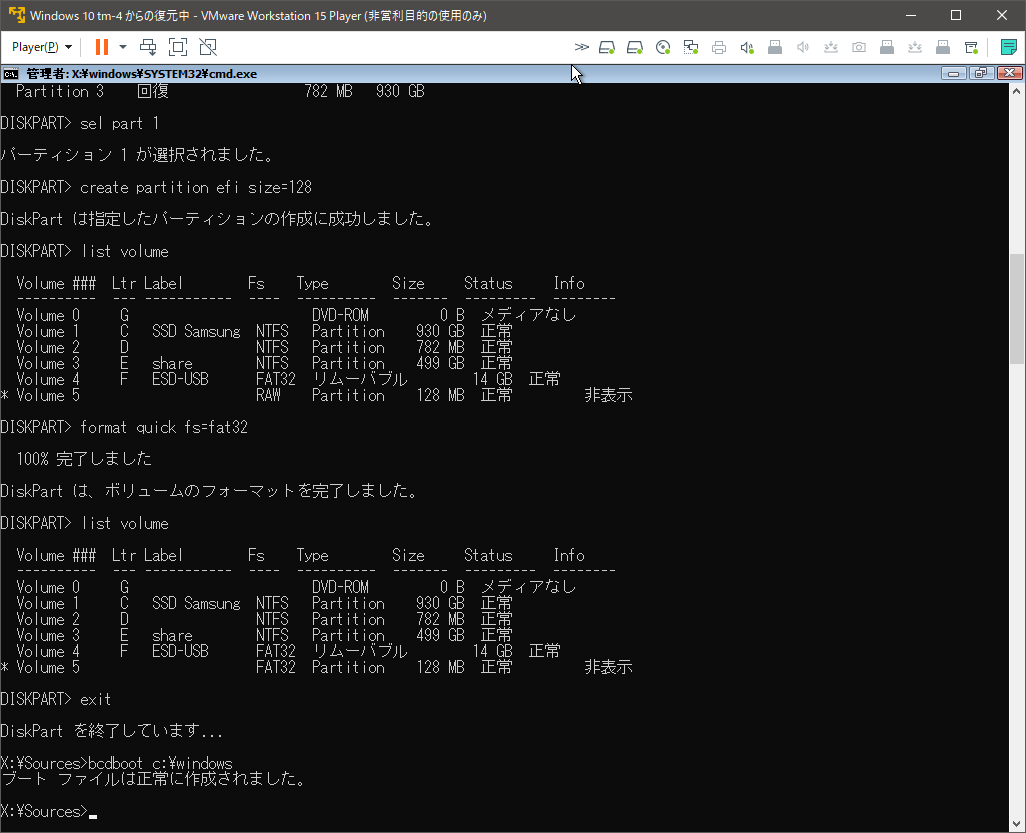Image resolution: width=1026 pixels, height=833 pixels.
Task: Minimize the cmd.exe console window
Action: (x=953, y=73)
